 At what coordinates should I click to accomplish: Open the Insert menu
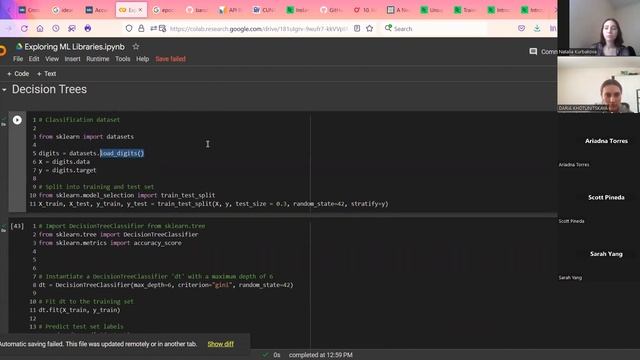coord(72,59)
